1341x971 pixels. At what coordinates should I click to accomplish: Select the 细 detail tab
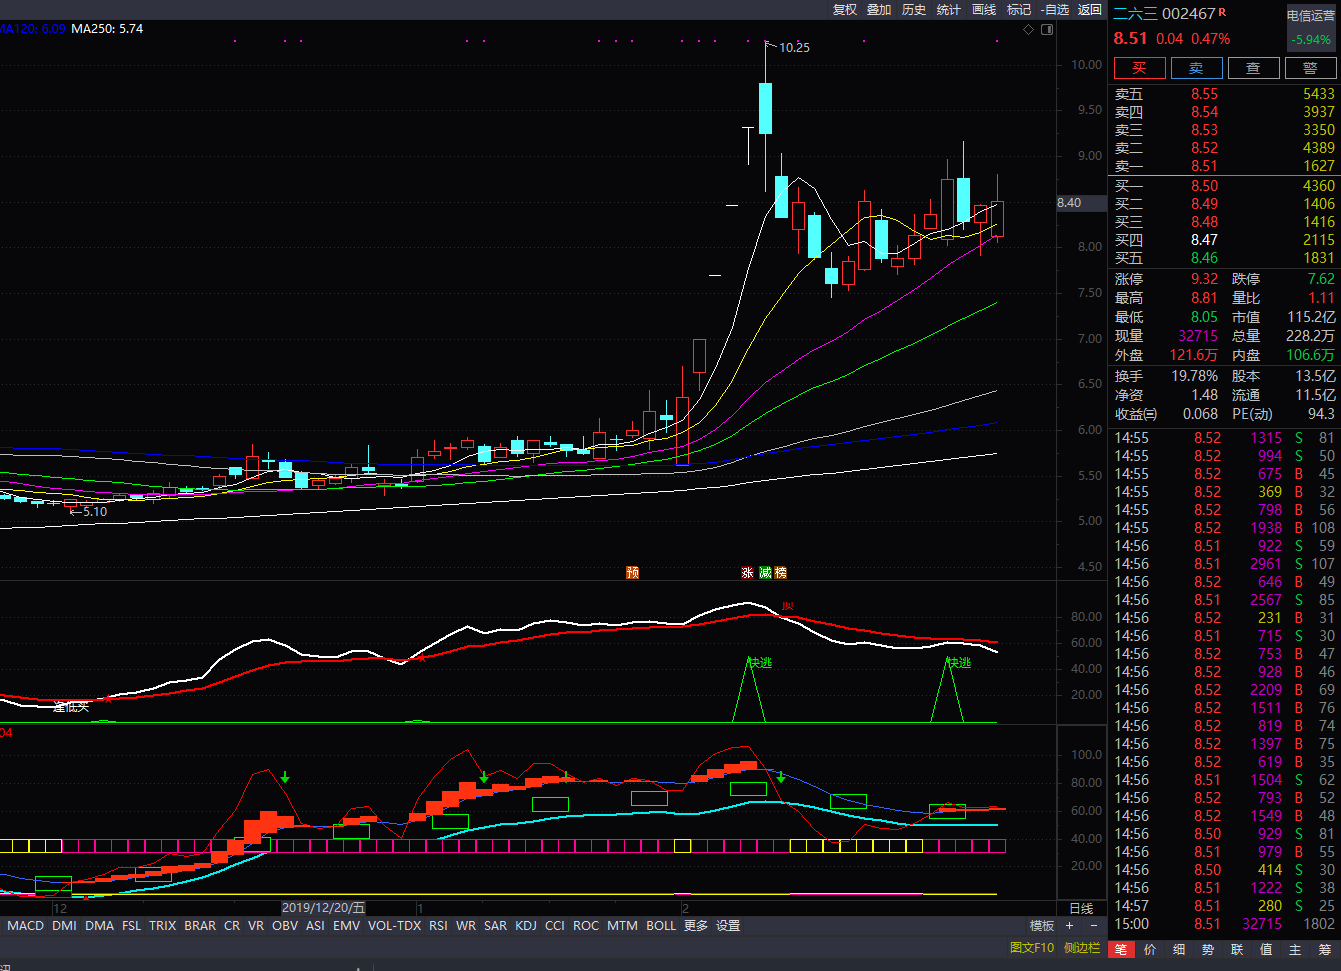[x=1179, y=949]
